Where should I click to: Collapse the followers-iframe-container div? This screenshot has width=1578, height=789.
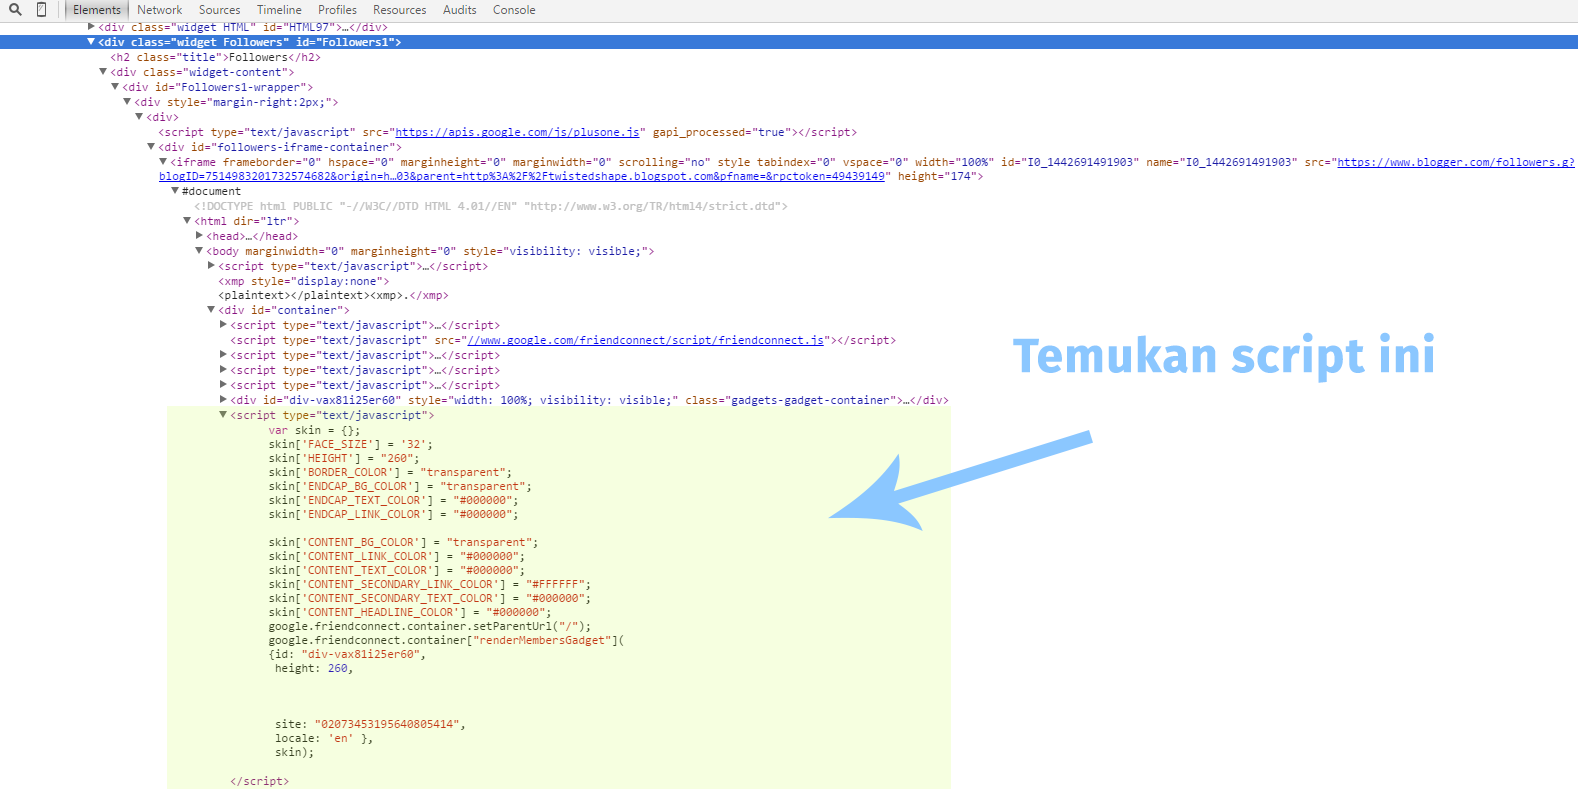point(151,147)
